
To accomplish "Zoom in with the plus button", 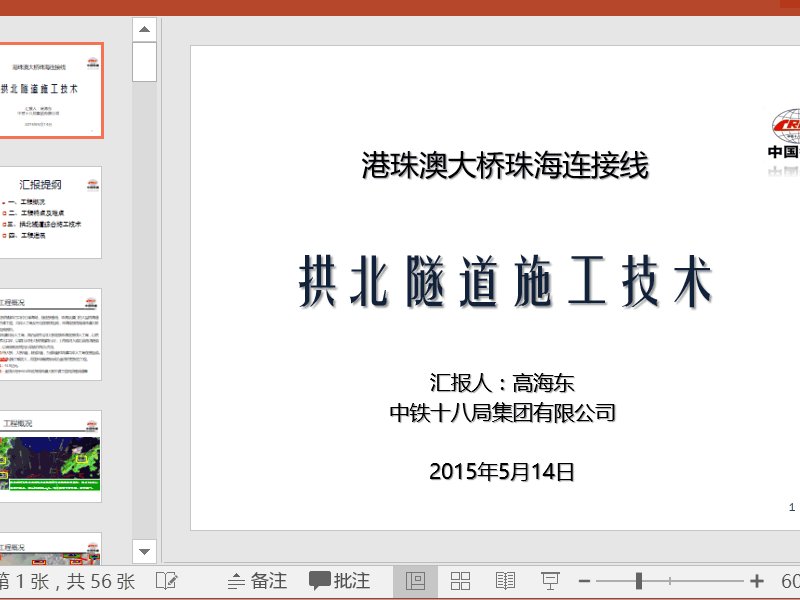I will (757, 581).
